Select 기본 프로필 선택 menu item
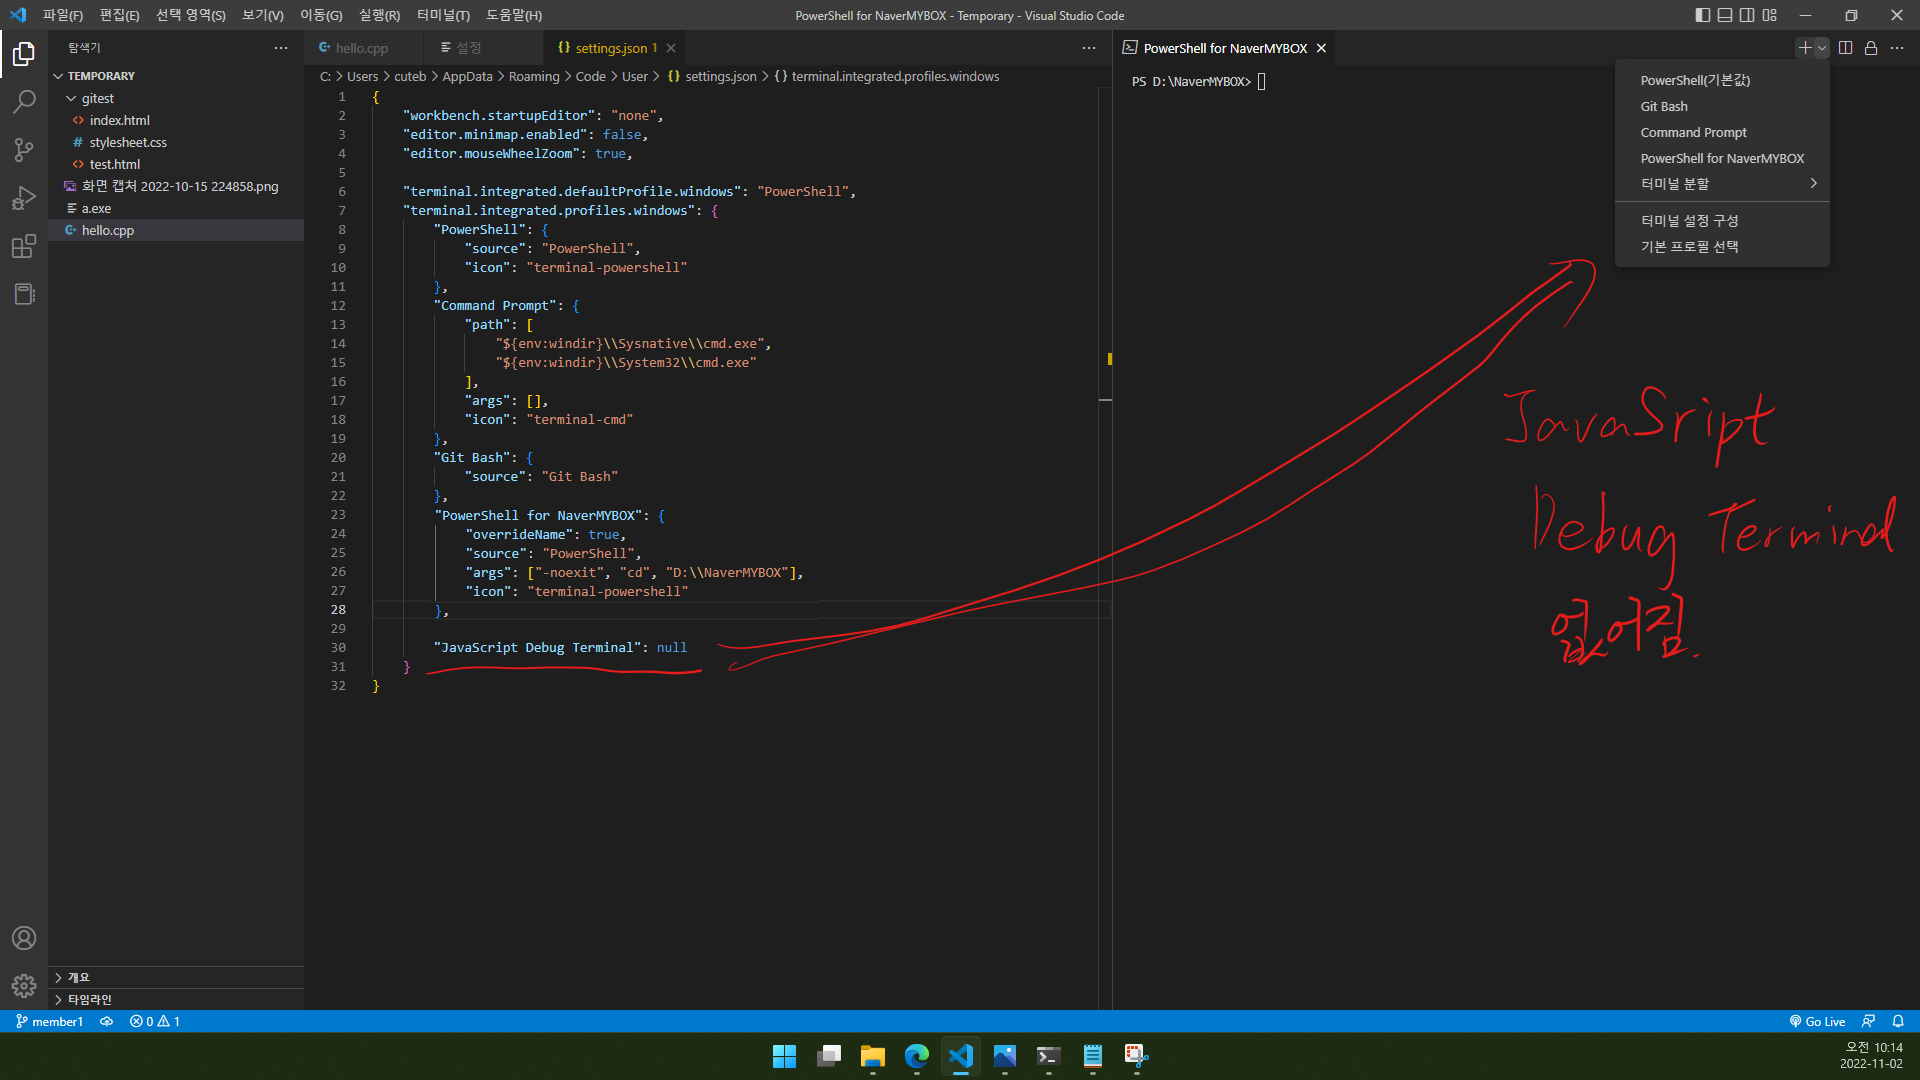 [1722, 247]
